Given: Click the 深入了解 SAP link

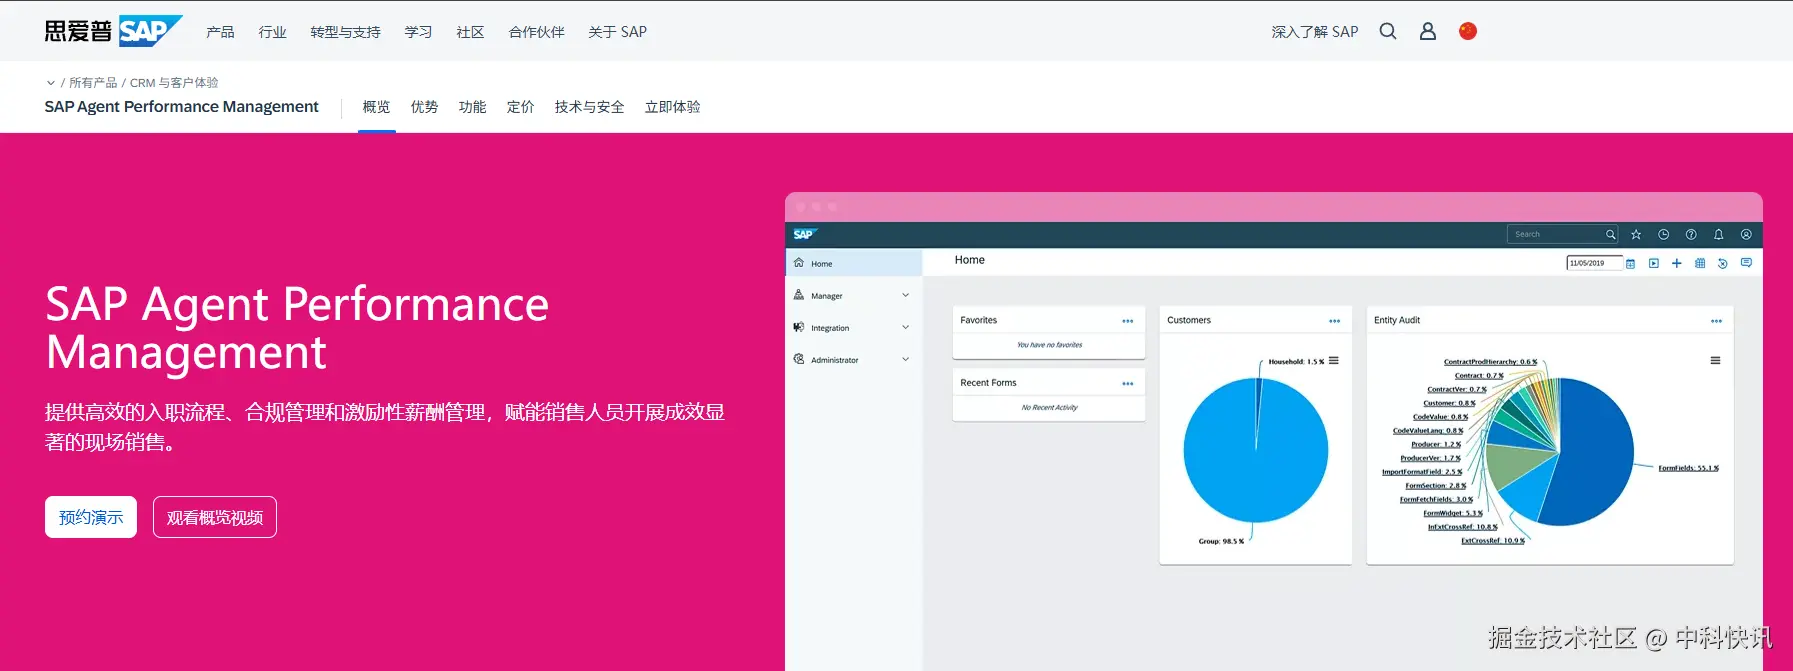Looking at the screenshot, I should (x=1315, y=32).
